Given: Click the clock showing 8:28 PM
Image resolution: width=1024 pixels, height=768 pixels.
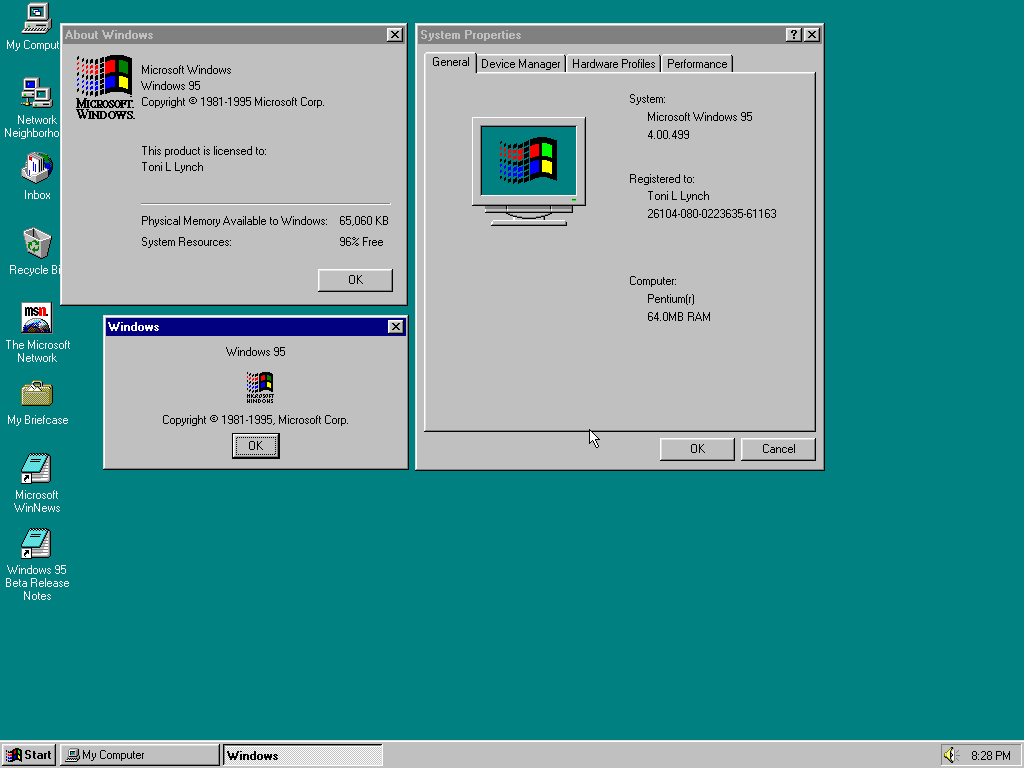Looking at the screenshot, I should 990,754.
